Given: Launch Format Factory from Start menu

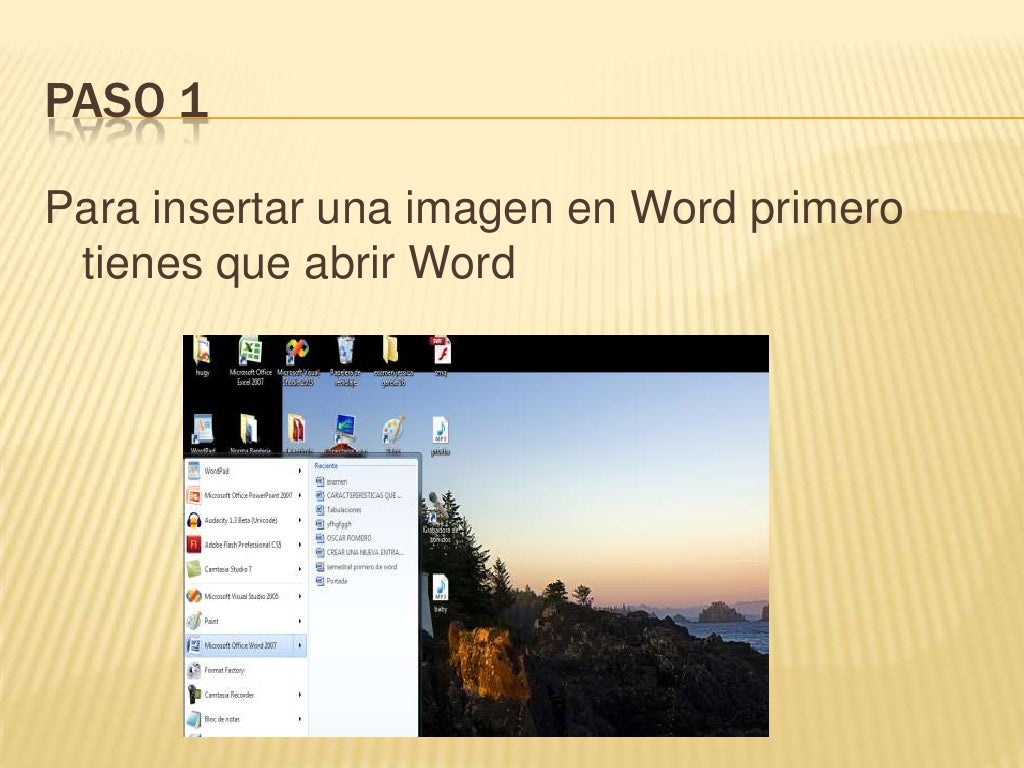Looking at the screenshot, I should 245,670.
